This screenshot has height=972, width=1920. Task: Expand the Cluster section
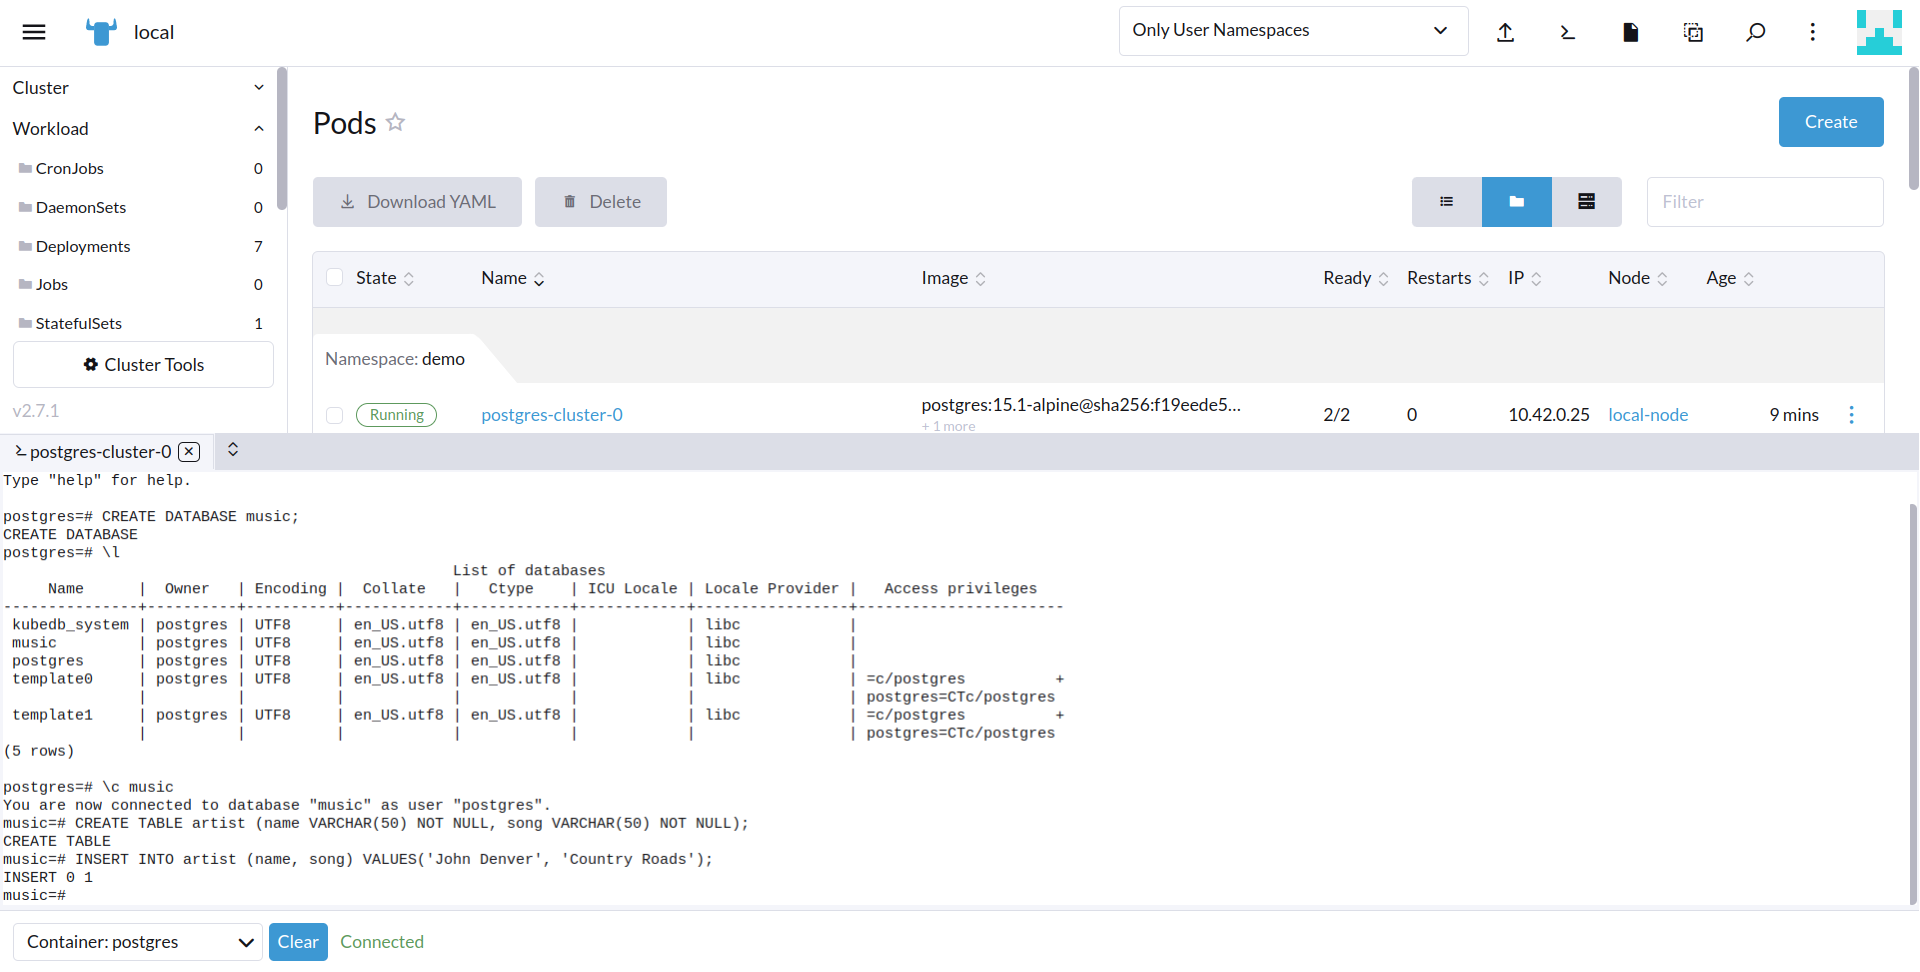tap(259, 87)
